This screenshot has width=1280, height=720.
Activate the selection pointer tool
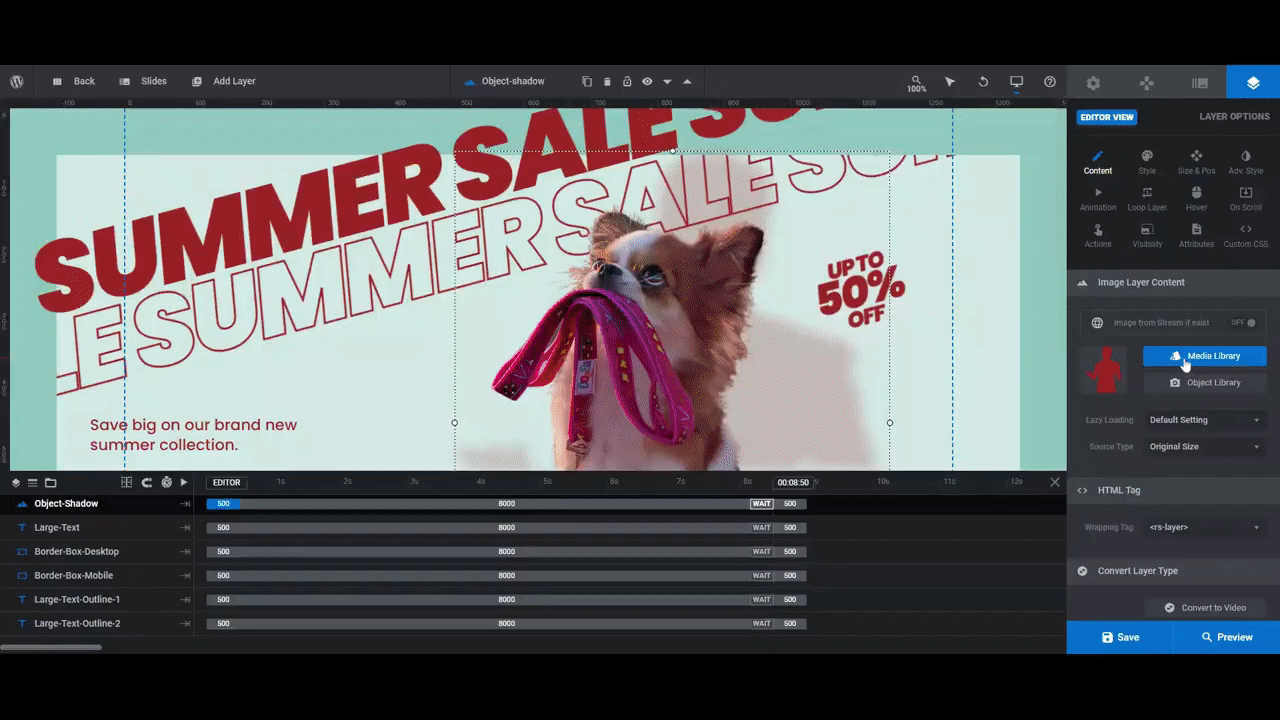(x=950, y=81)
